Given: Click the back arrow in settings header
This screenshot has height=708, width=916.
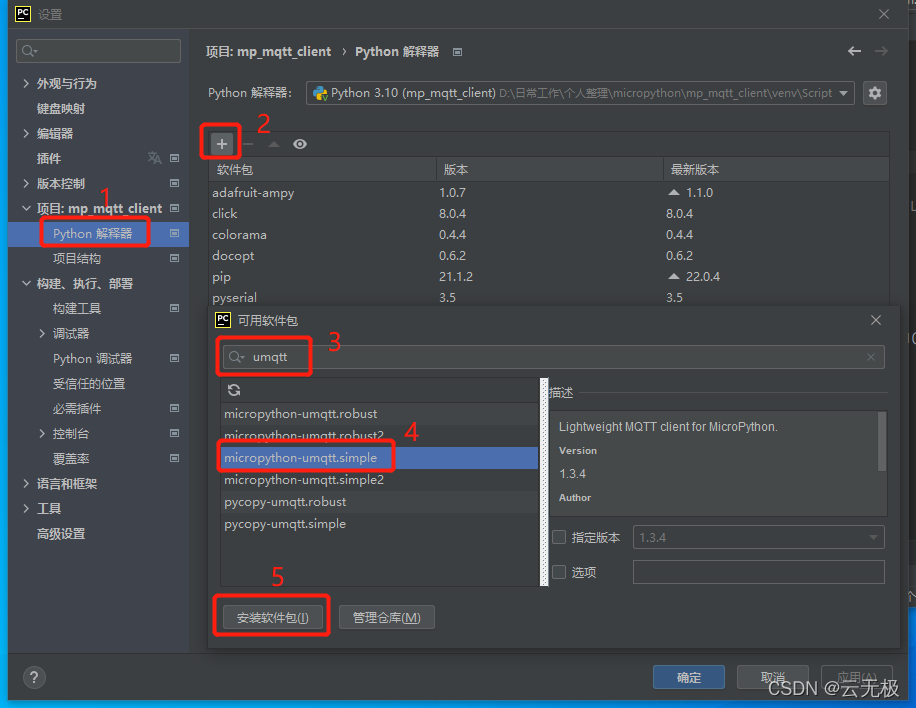Looking at the screenshot, I should [x=853, y=51].
